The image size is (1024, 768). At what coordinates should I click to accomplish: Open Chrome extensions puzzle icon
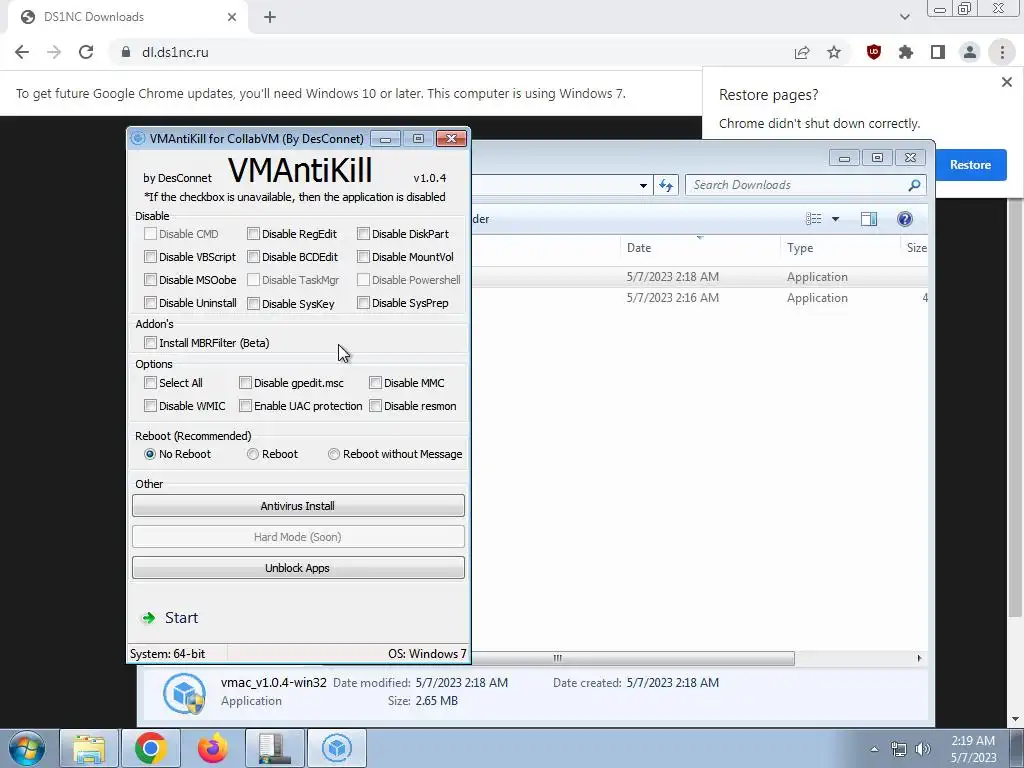click(x=906, y=52)
